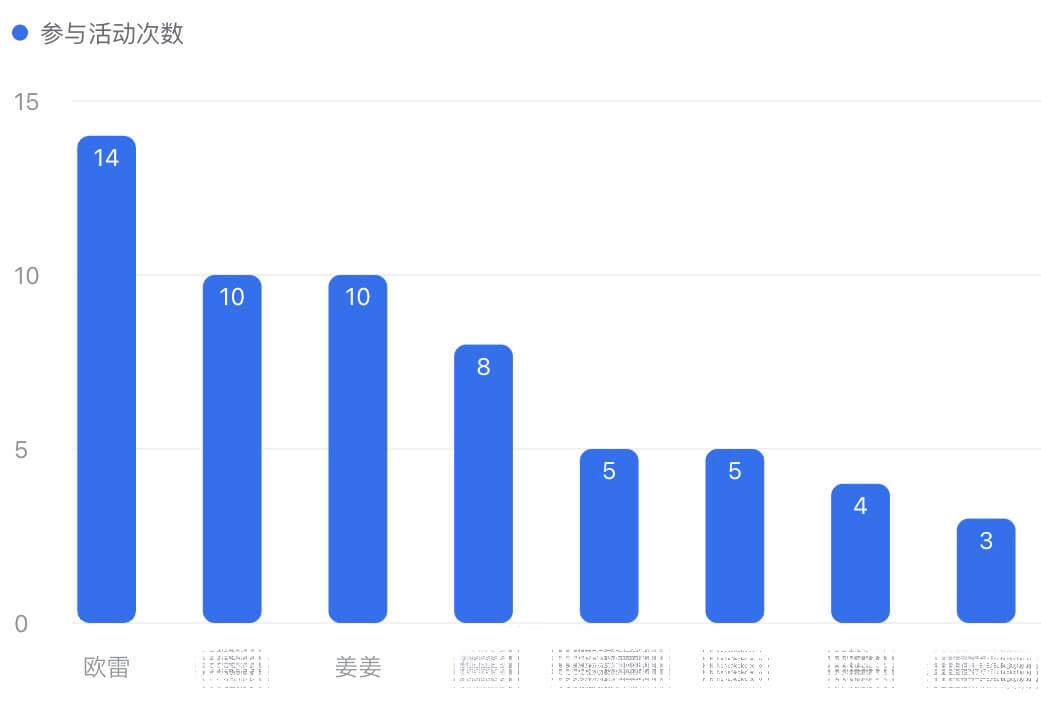The height and width of the screenshot is (714, 1041).
Task: Click the left bar with value 5
Action: (609, 545)
